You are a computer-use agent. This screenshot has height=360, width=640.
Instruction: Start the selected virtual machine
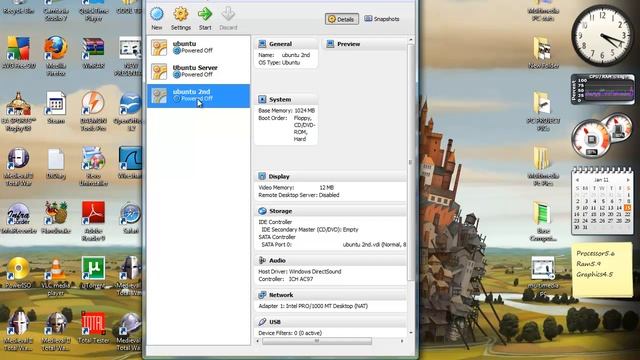[205, 18]
